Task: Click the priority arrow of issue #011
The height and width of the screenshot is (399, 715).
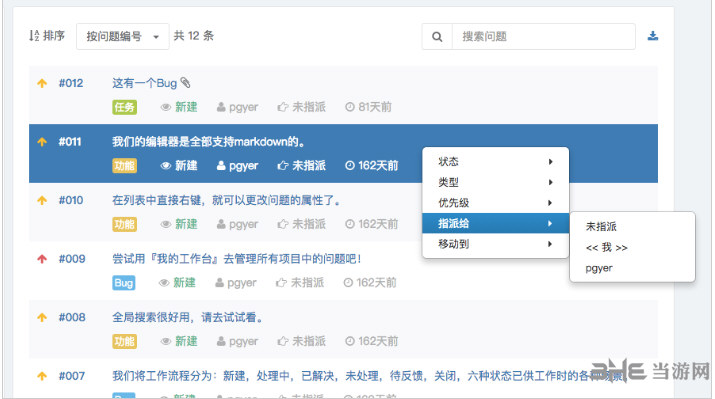Action: [x=42, y=142]
